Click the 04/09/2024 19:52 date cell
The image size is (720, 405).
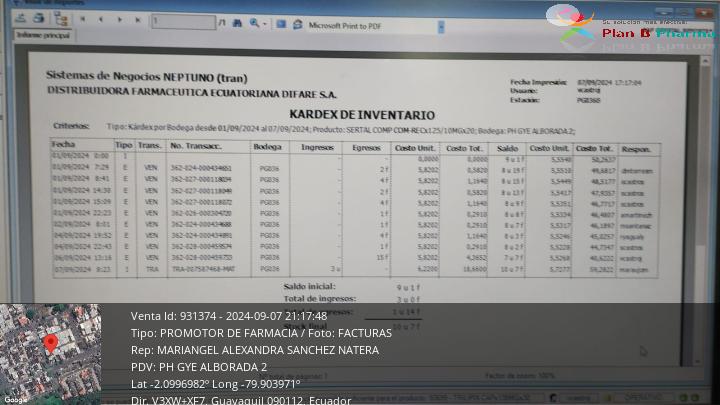[82, 235]
